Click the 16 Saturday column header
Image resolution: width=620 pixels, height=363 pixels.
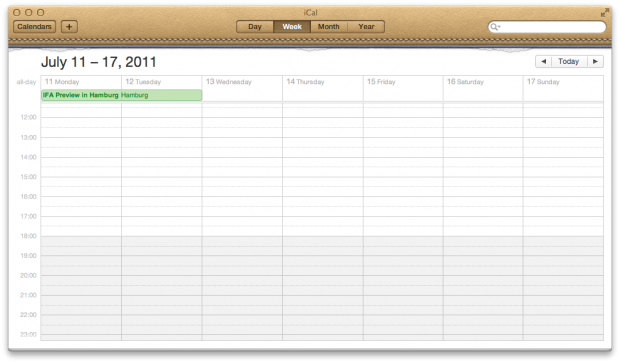(x=465, y=82)
